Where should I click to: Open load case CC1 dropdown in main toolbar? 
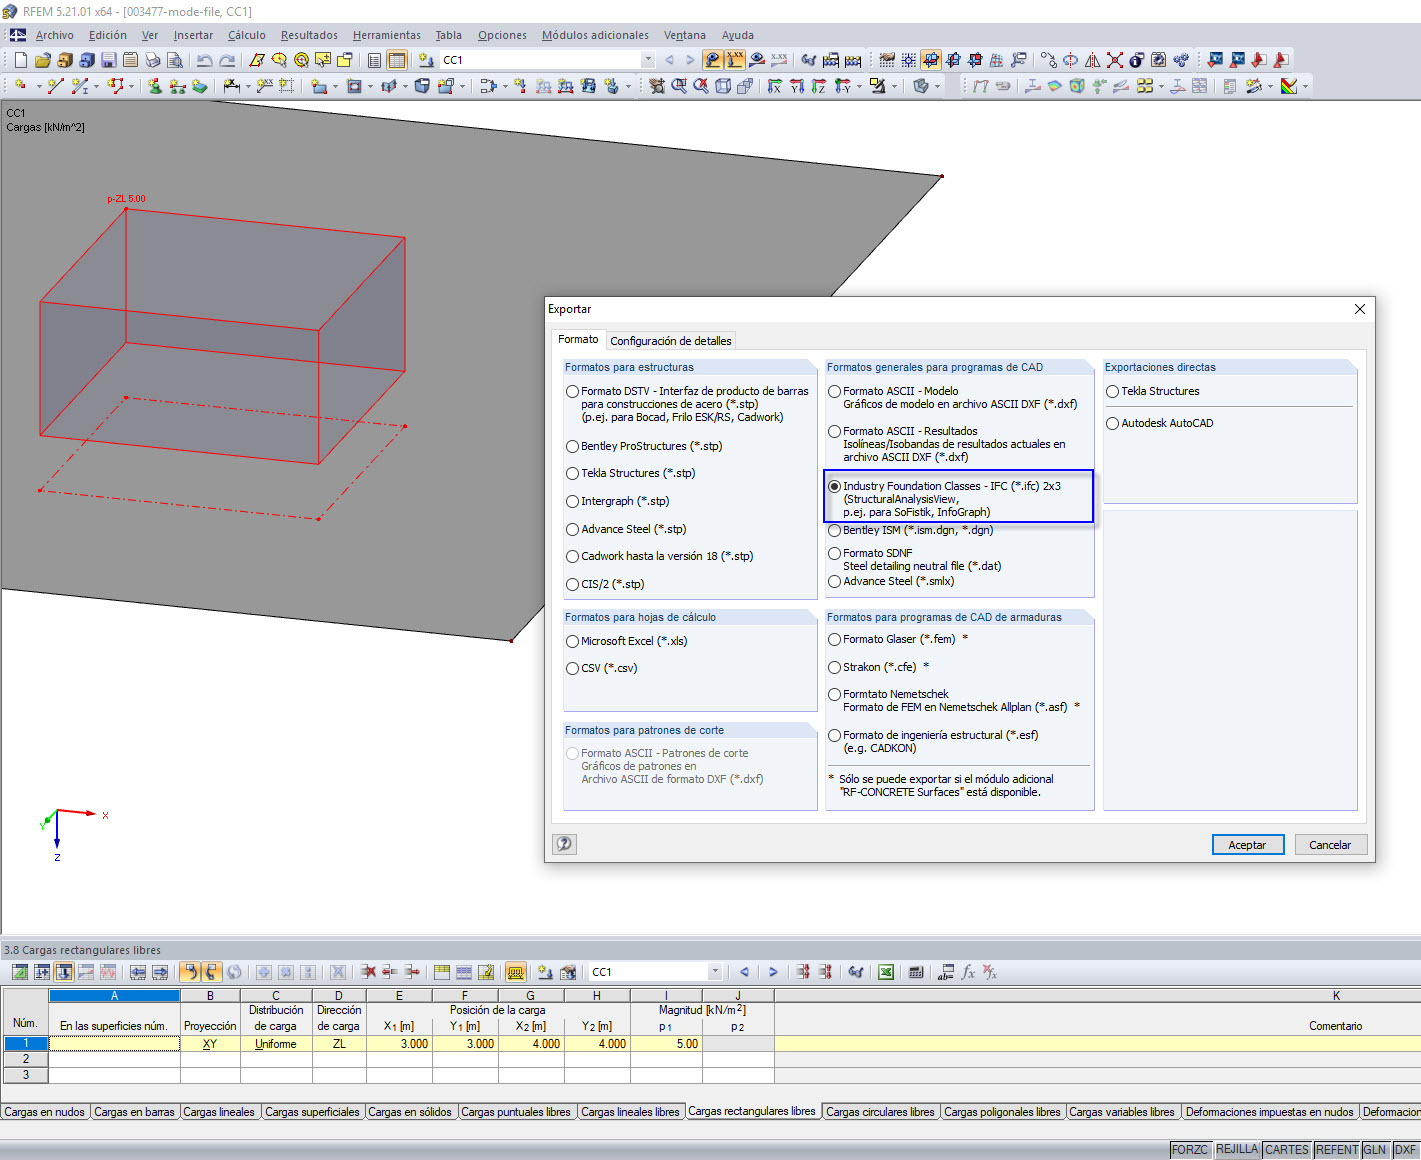coord(648,60)
